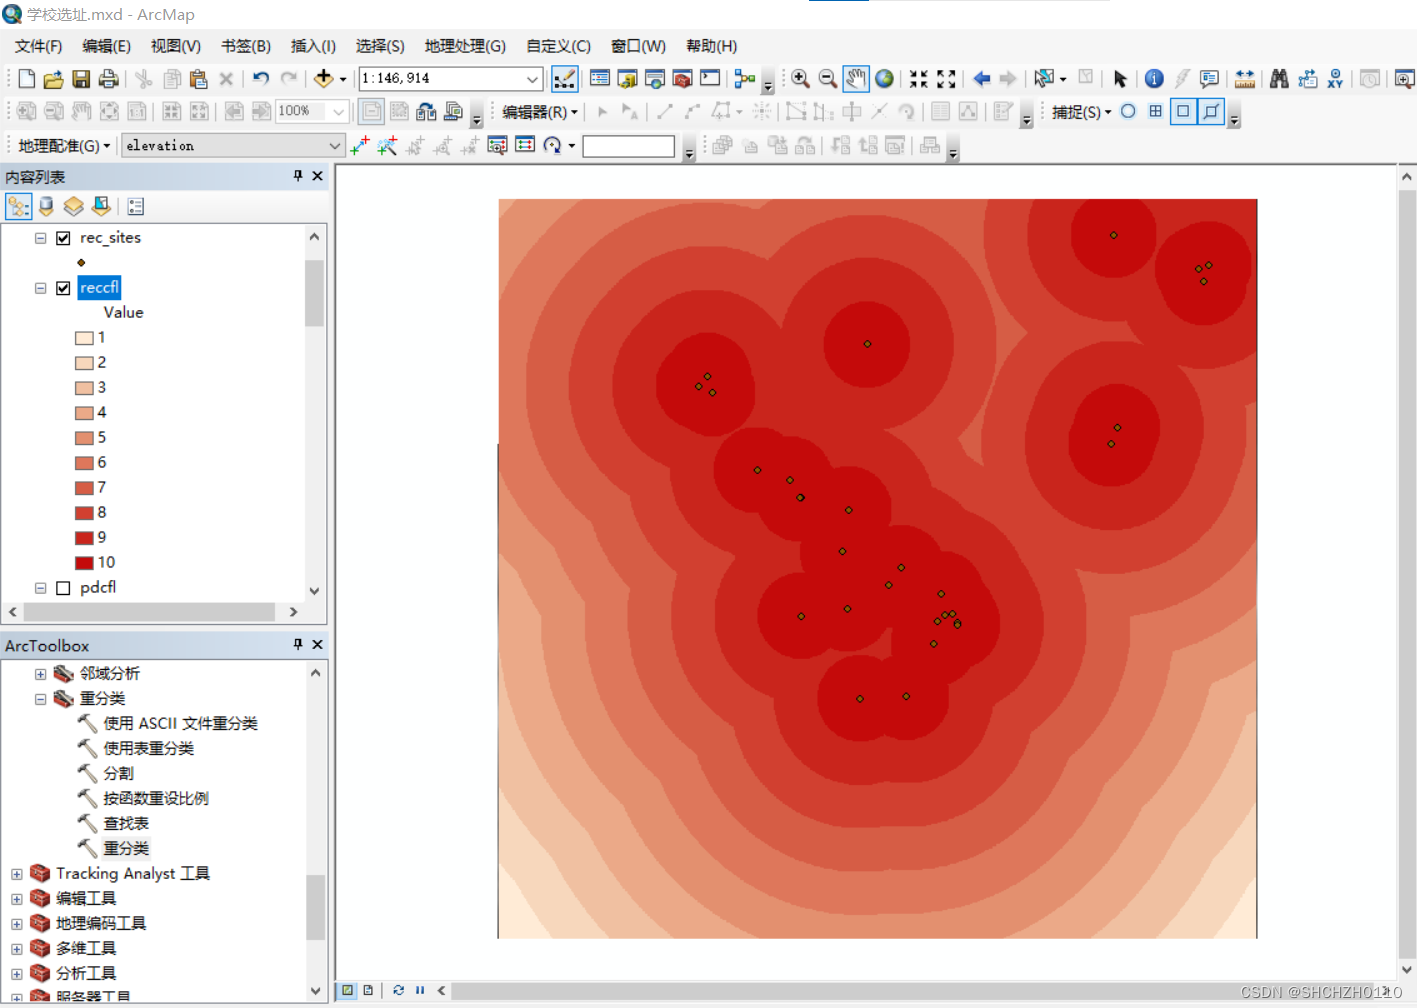Click the Identify tool
Viewport: 1417px width, 1008px height.
(x=1154, y=78)
